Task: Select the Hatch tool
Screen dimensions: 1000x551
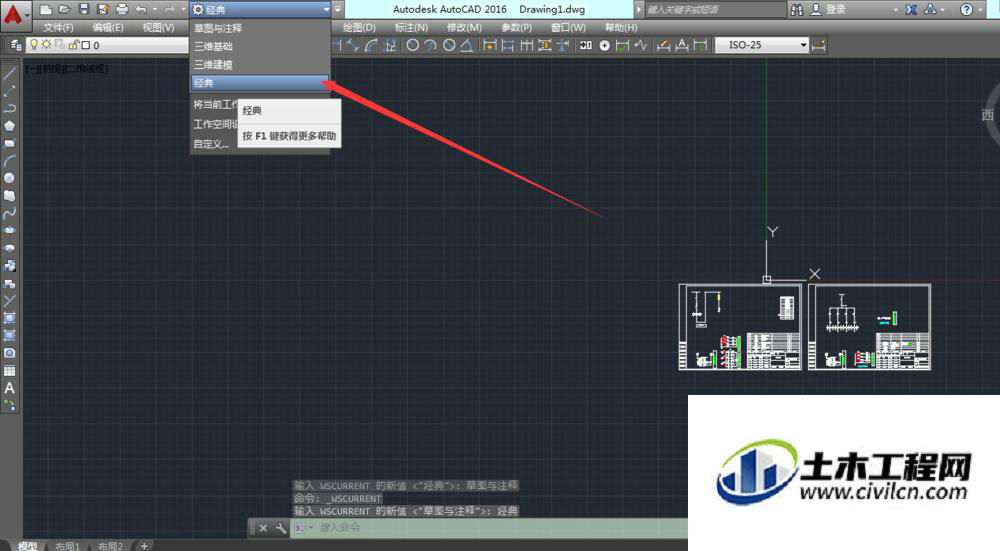Action: pos(10,318)
